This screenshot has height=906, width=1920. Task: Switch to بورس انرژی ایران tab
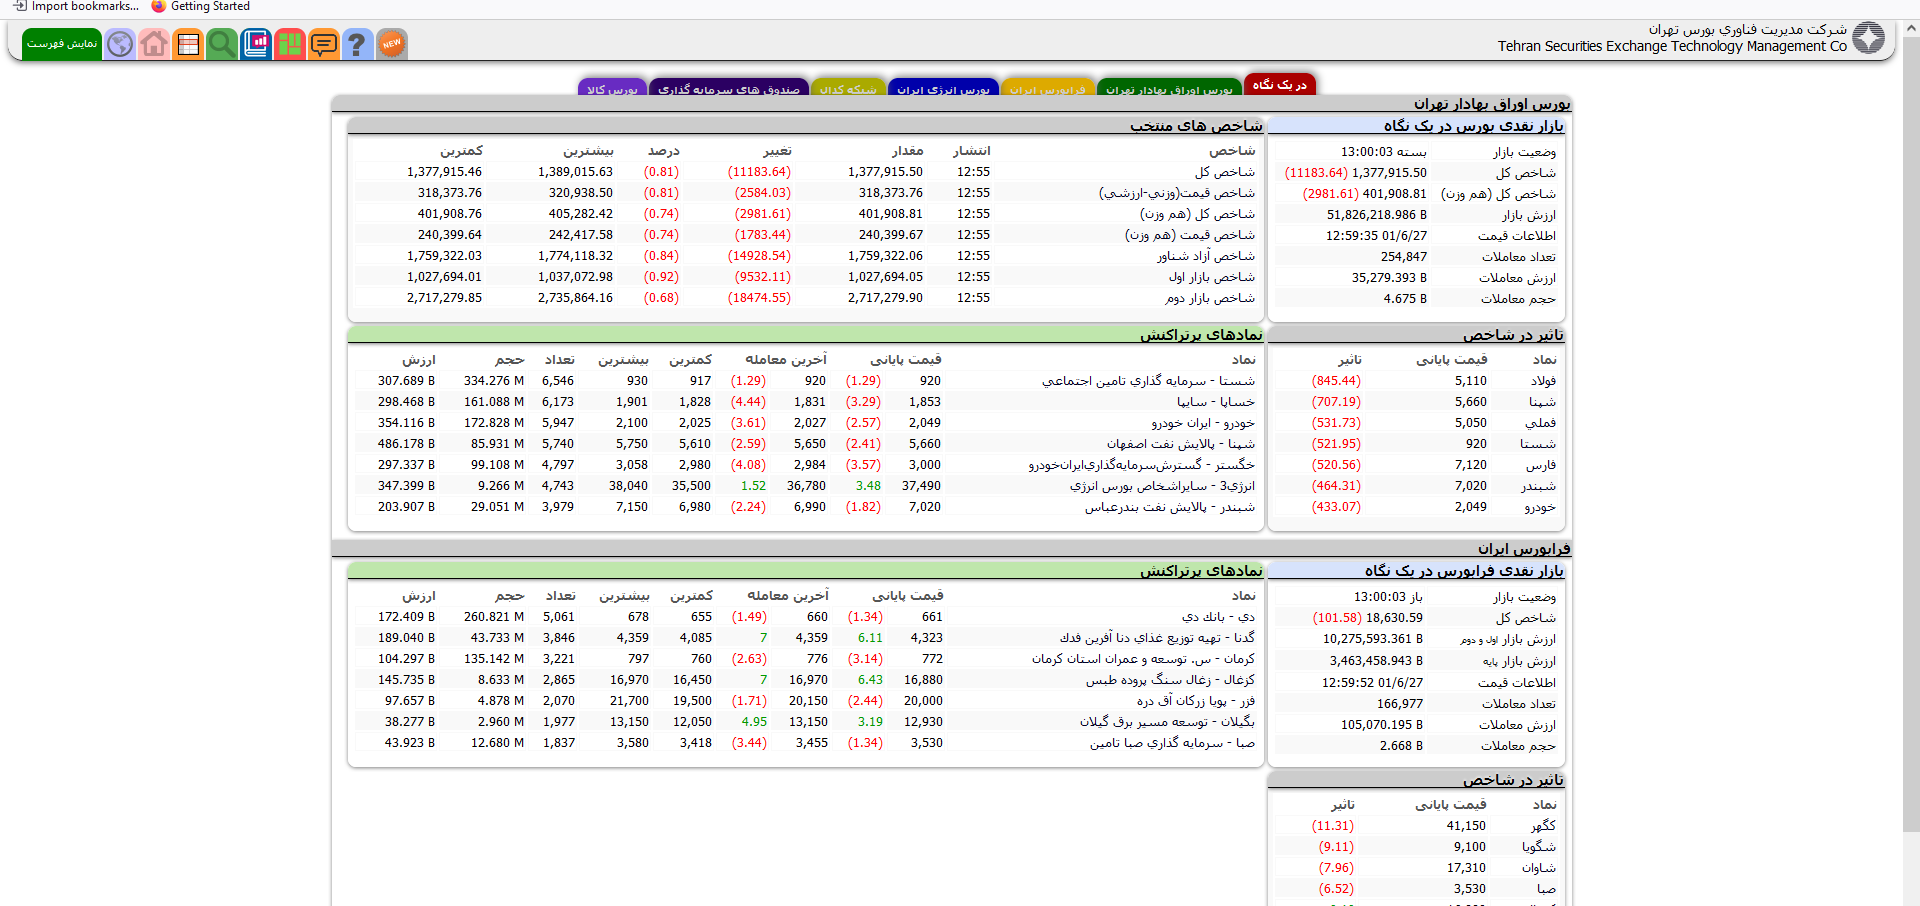point(943,88)
